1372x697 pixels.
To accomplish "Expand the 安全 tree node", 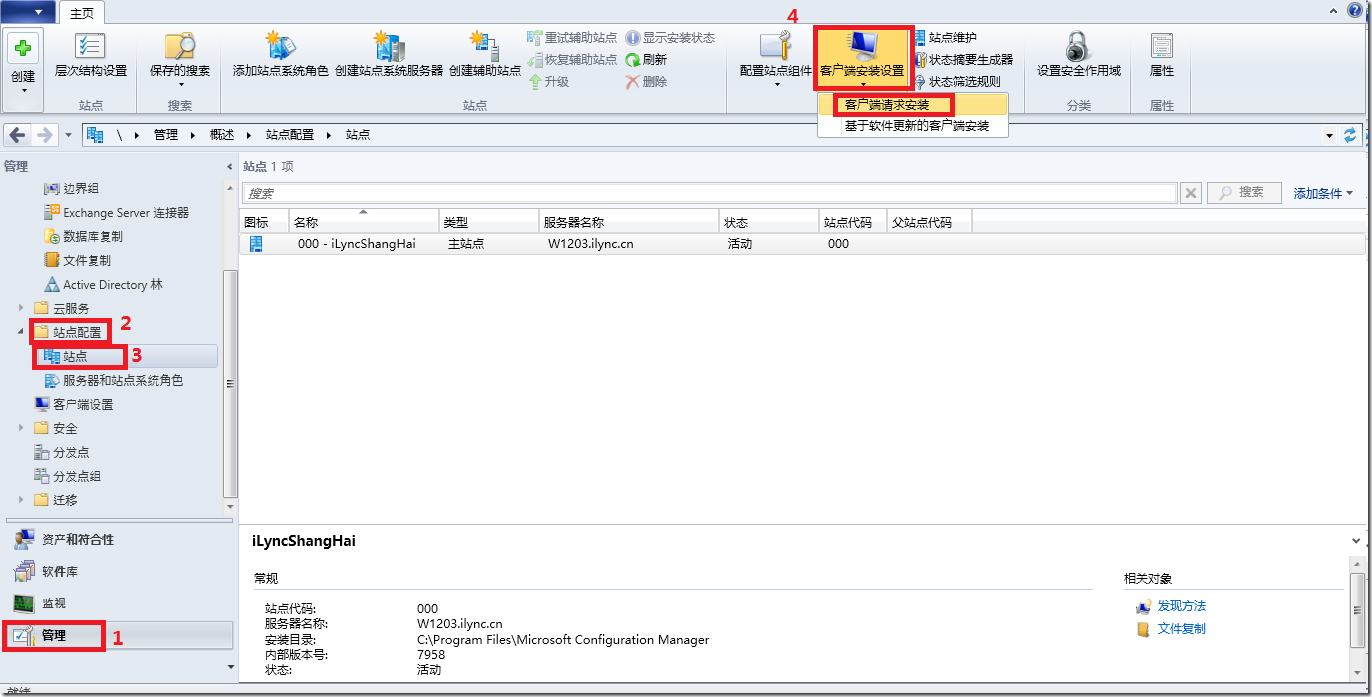I will 22,428.
